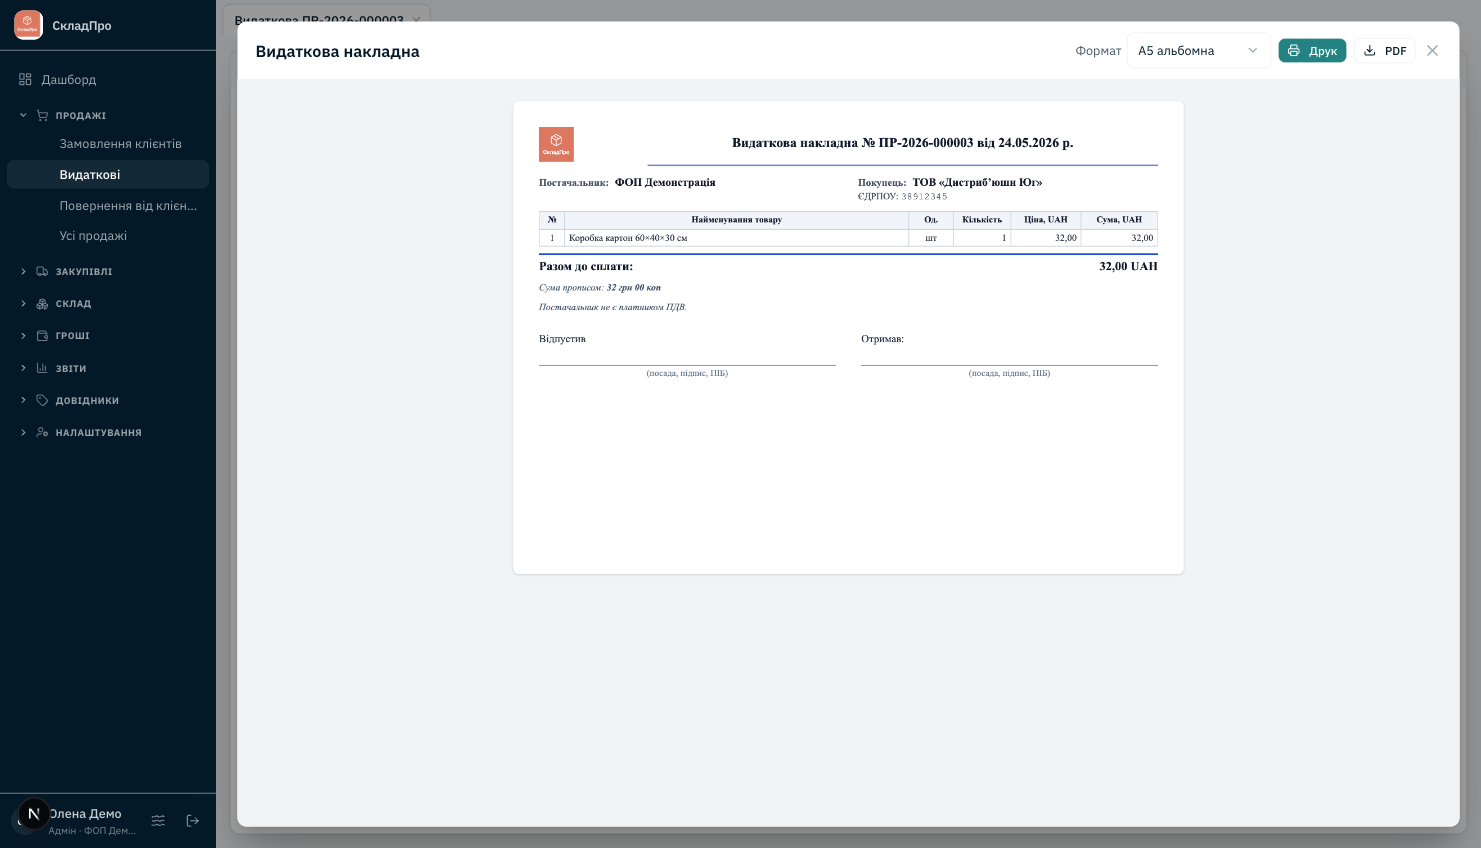Click buyer name ТОВ «Дистриб'юшн Юг»
The width and height of the screenshot is (1481, 848).
[x=977, y=182]
